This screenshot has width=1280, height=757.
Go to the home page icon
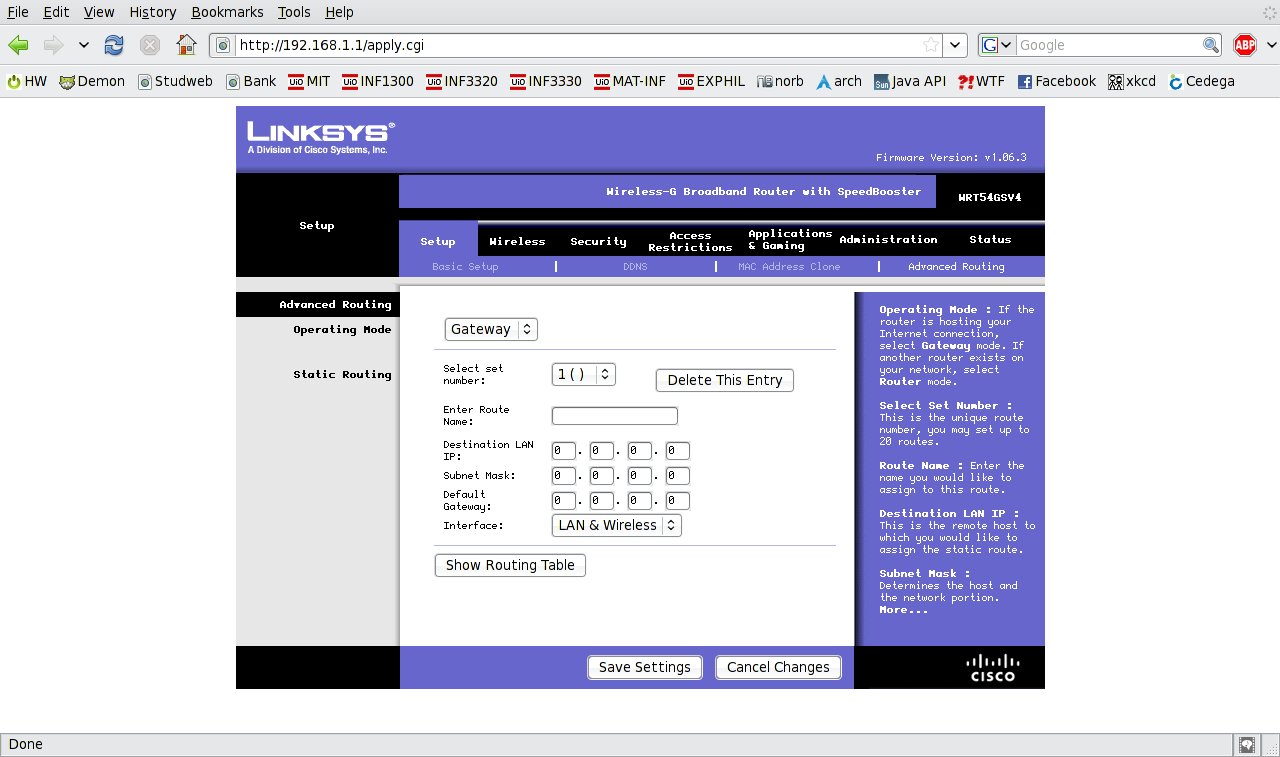click(186, 45)
